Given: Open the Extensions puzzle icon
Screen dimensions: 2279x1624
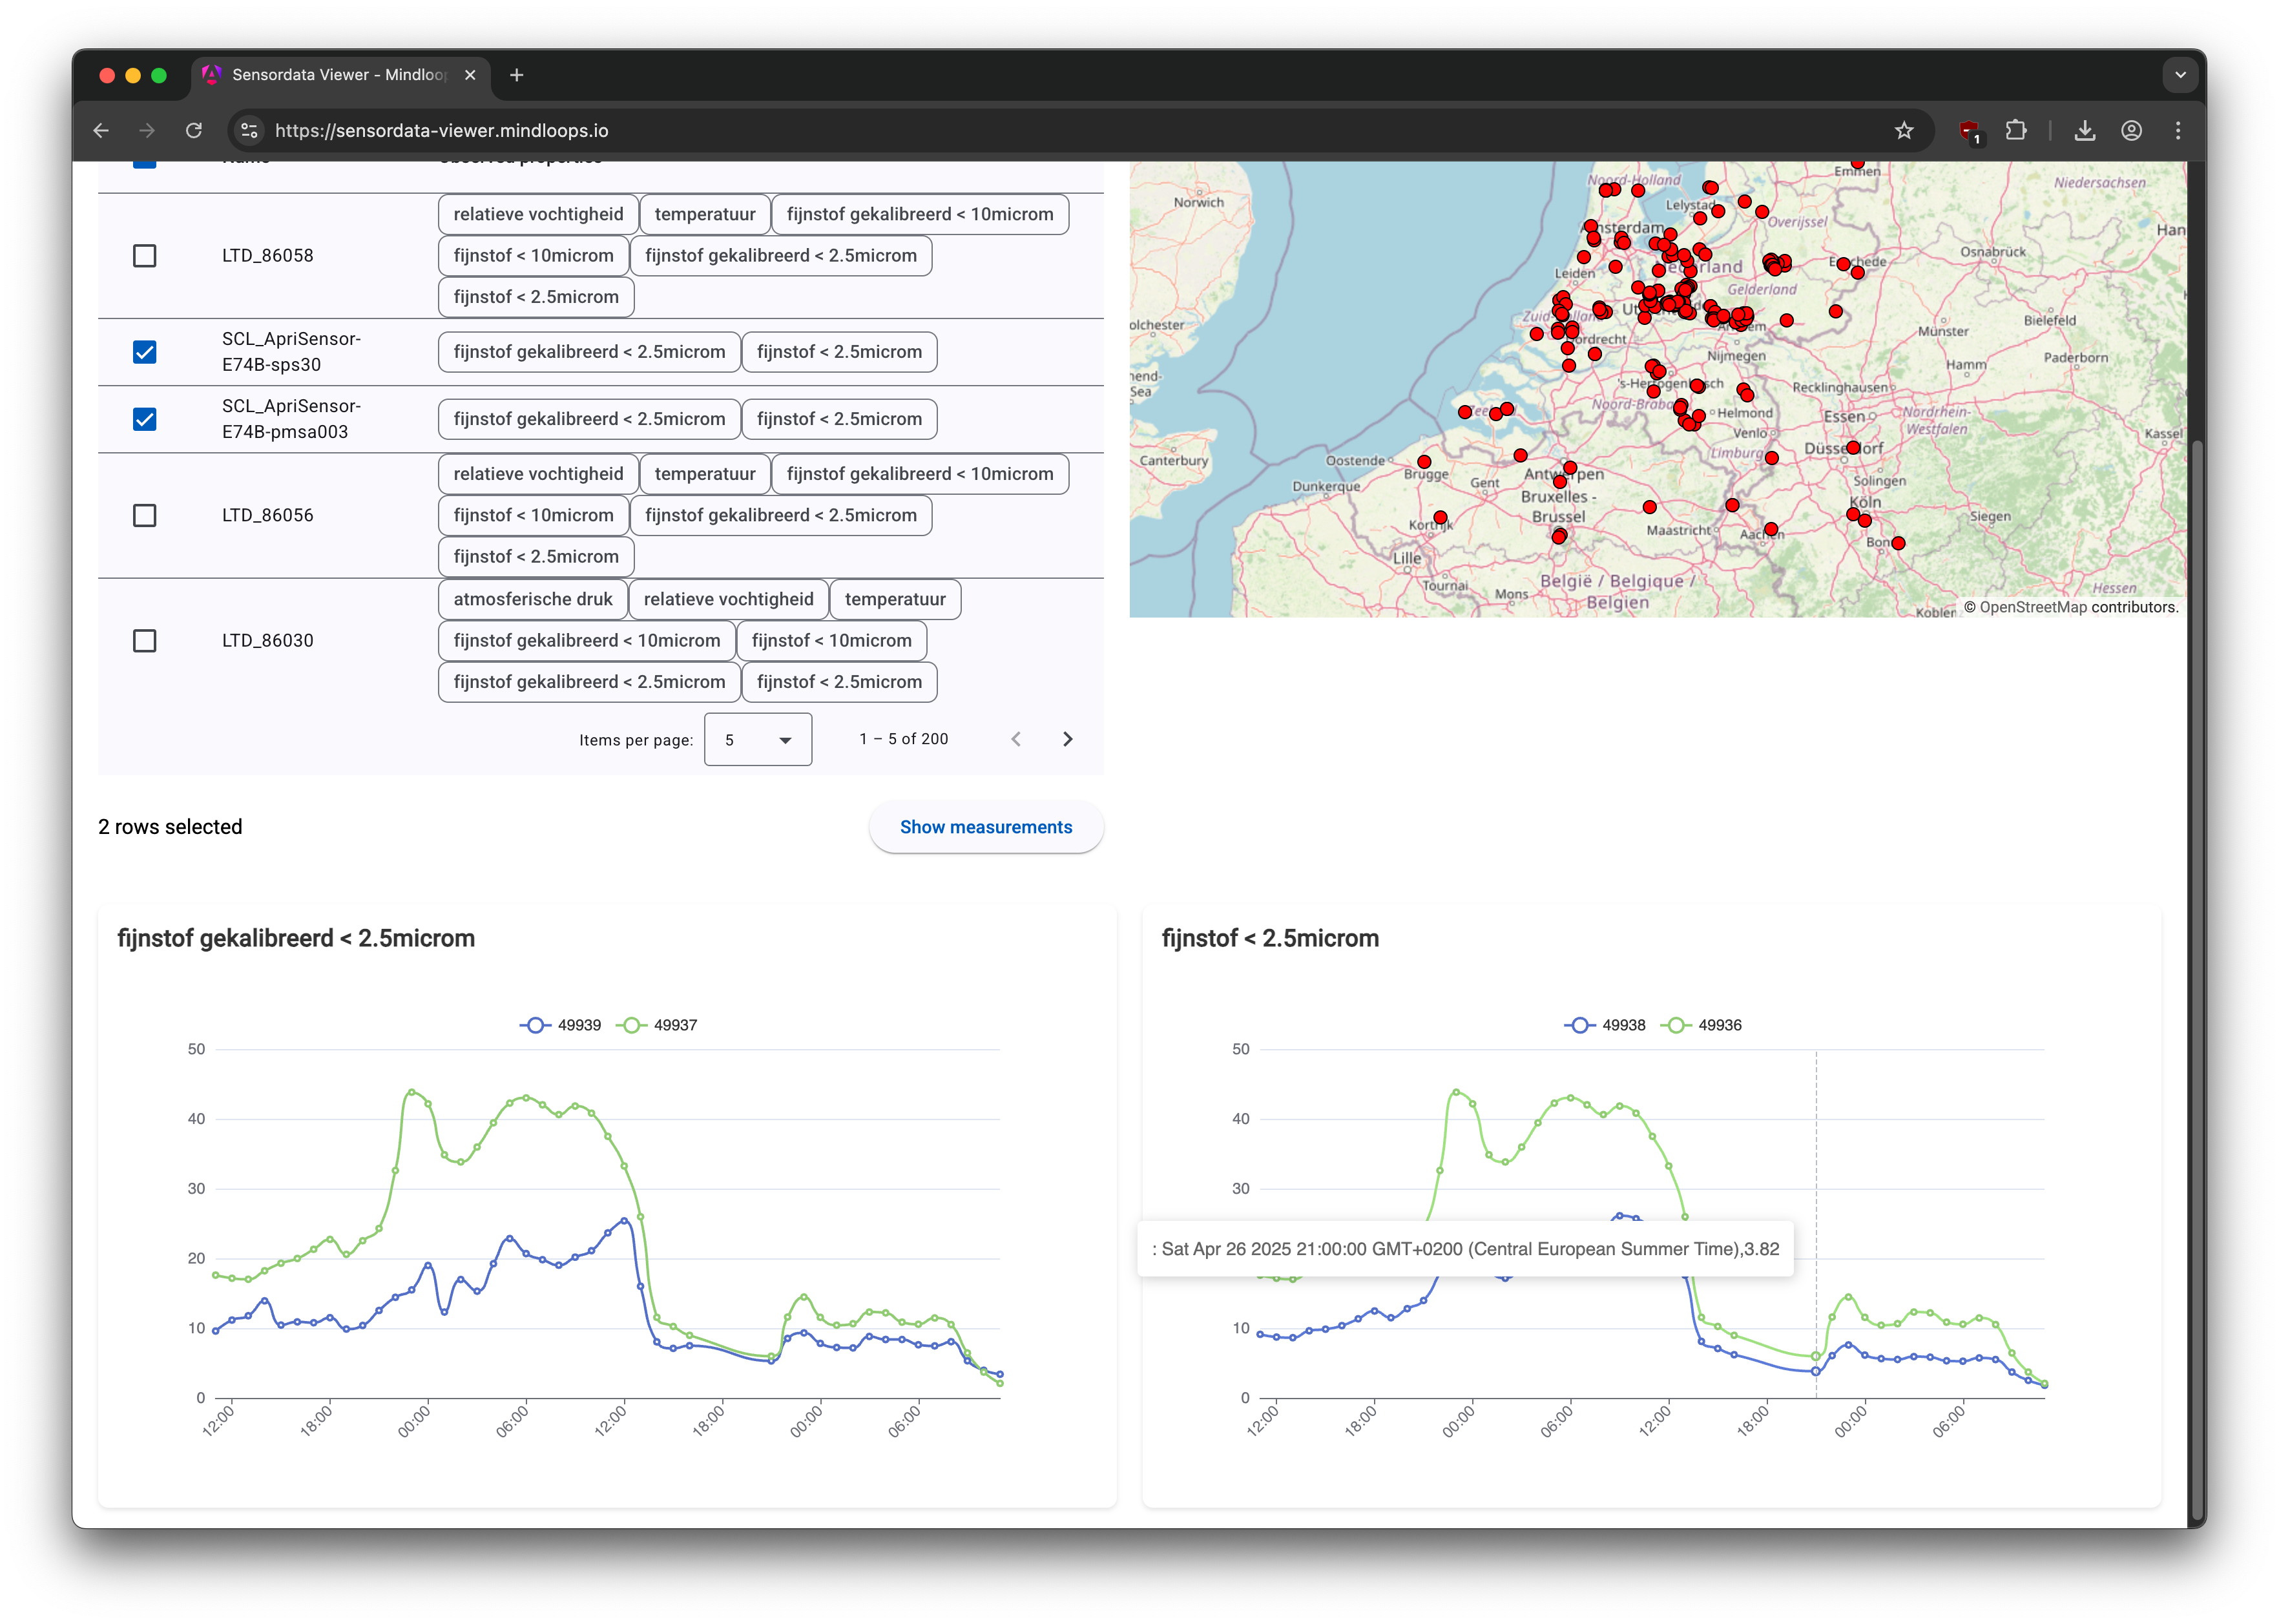Looking at the screenshot, I should click(2016, 131).
